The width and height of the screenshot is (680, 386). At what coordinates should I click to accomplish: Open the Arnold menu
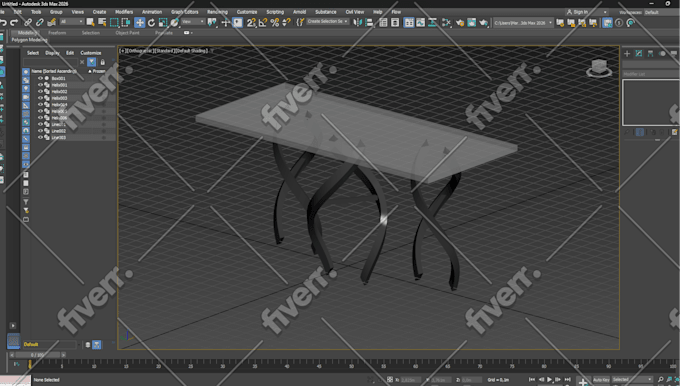tap(299, 12)
